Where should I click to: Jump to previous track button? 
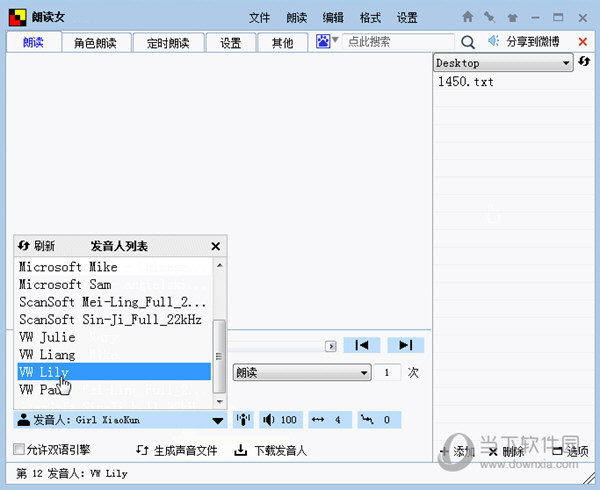362,345
